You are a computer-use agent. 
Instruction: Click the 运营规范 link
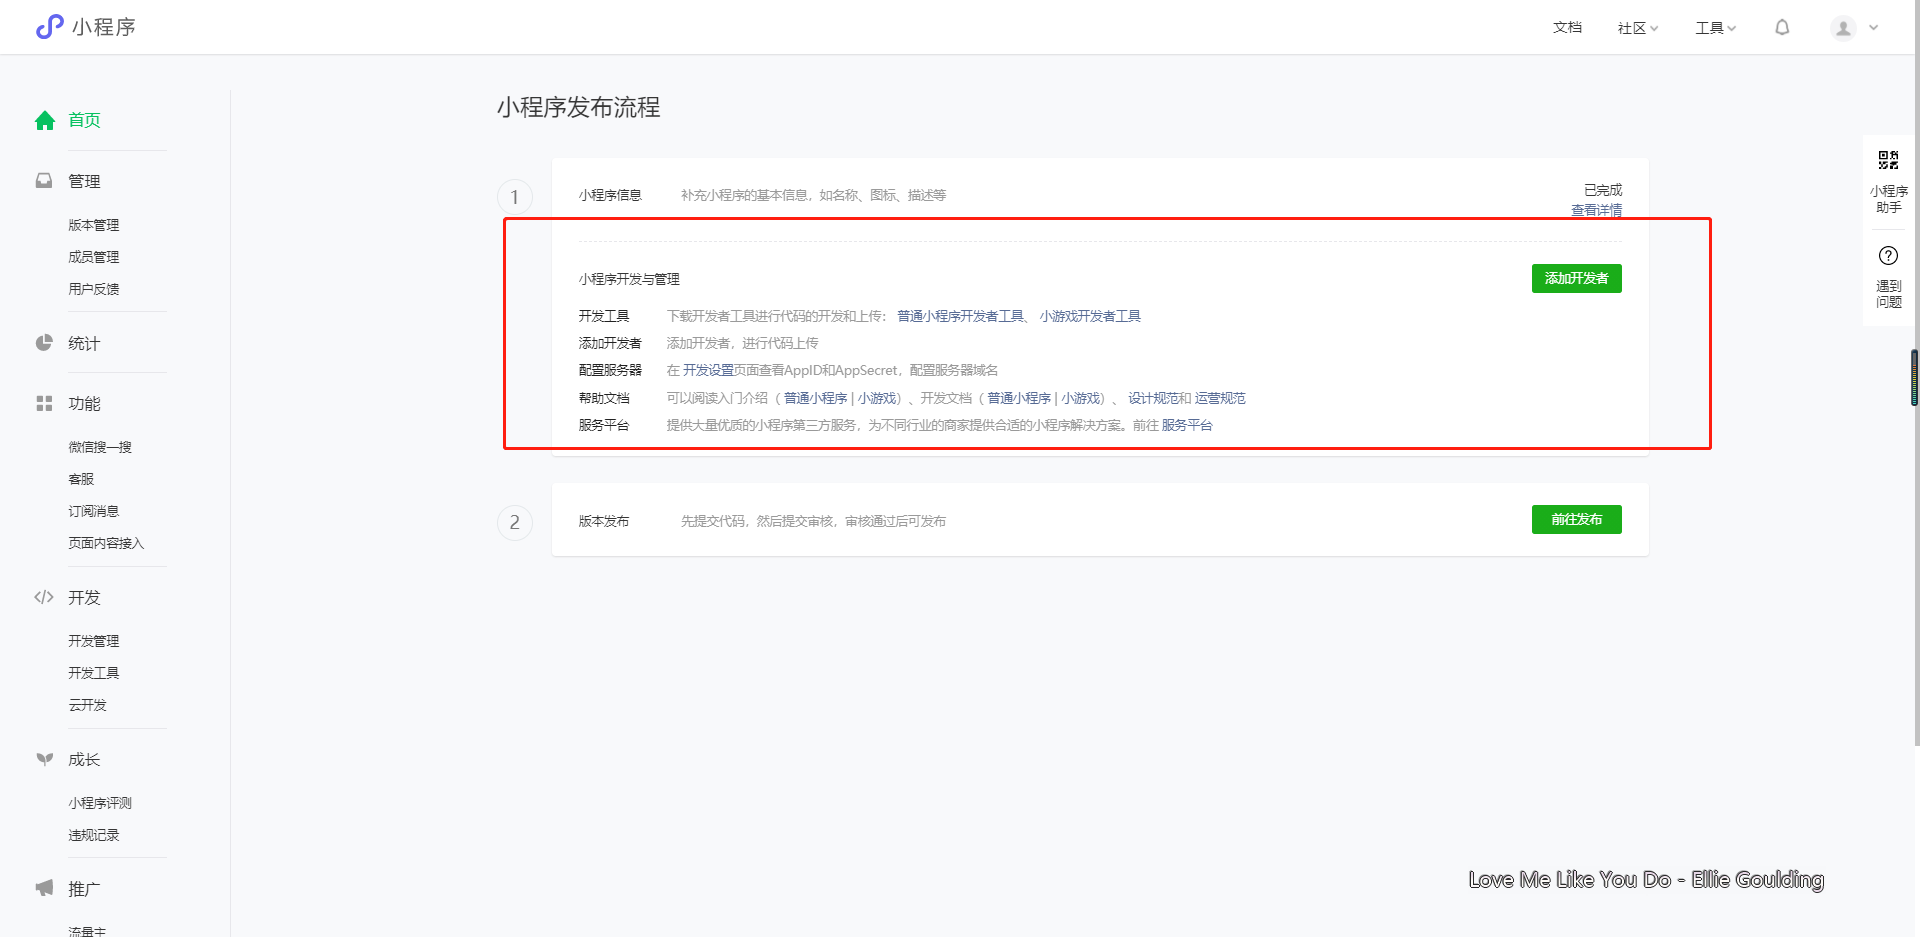[x=1220, y=398]
